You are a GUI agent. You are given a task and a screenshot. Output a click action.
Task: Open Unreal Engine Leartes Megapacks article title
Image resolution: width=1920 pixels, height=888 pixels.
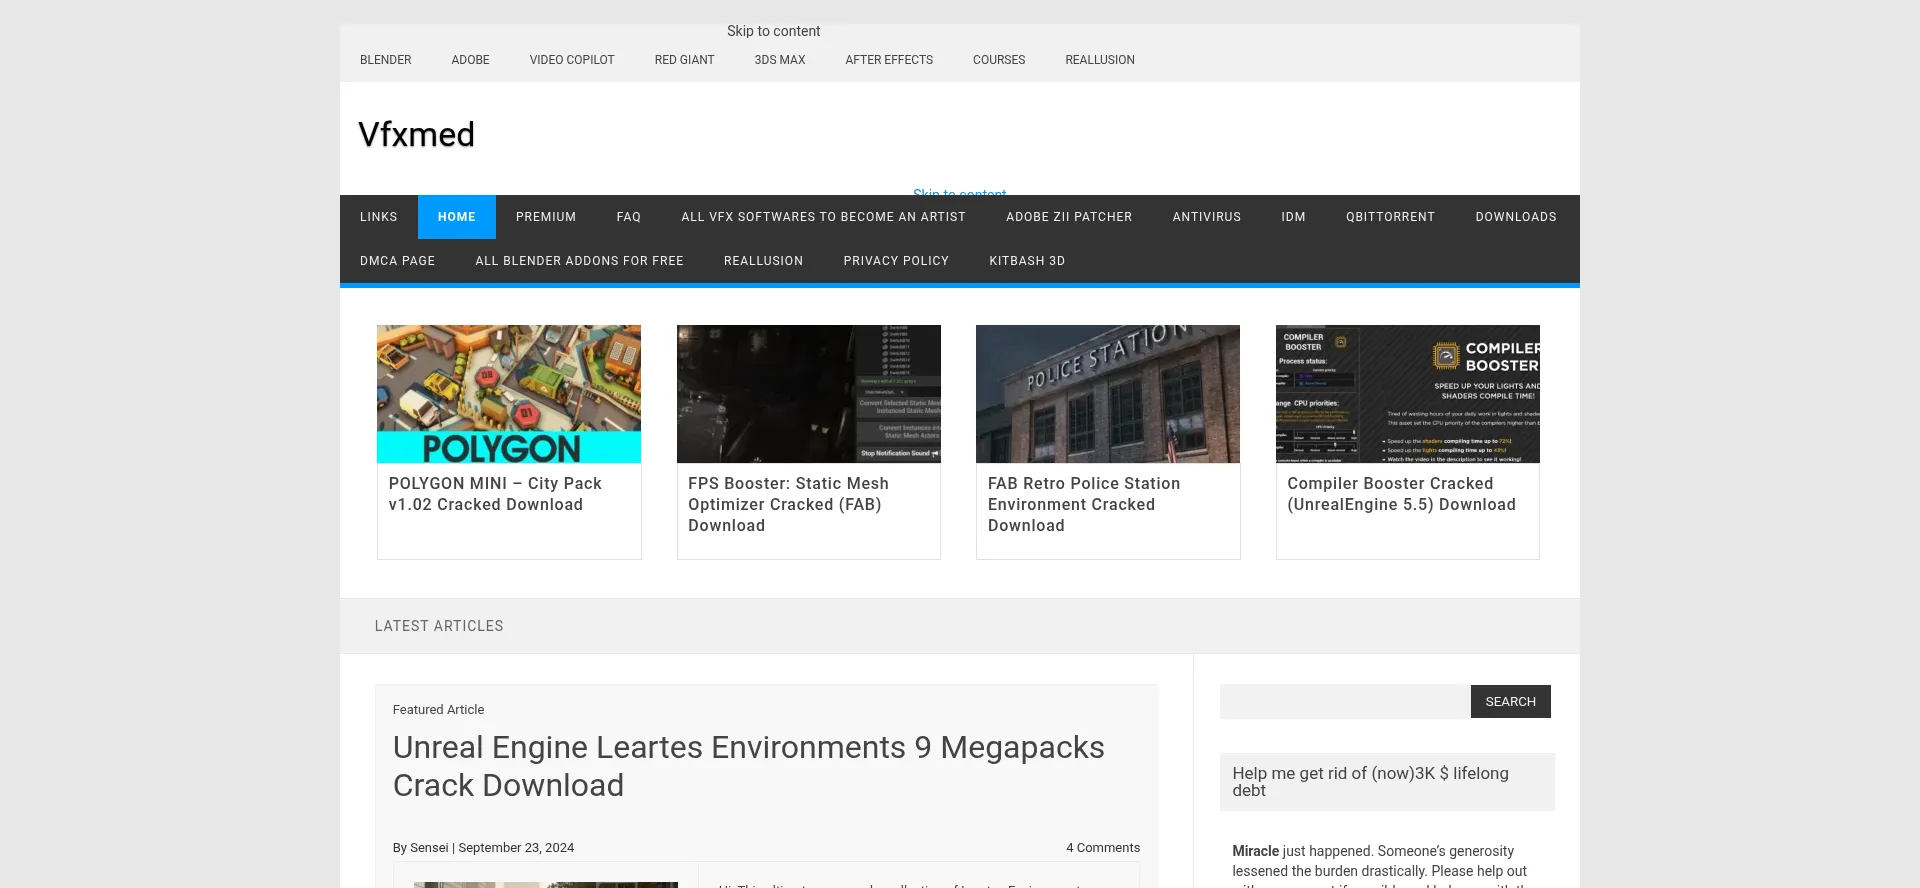click(748, 766)
